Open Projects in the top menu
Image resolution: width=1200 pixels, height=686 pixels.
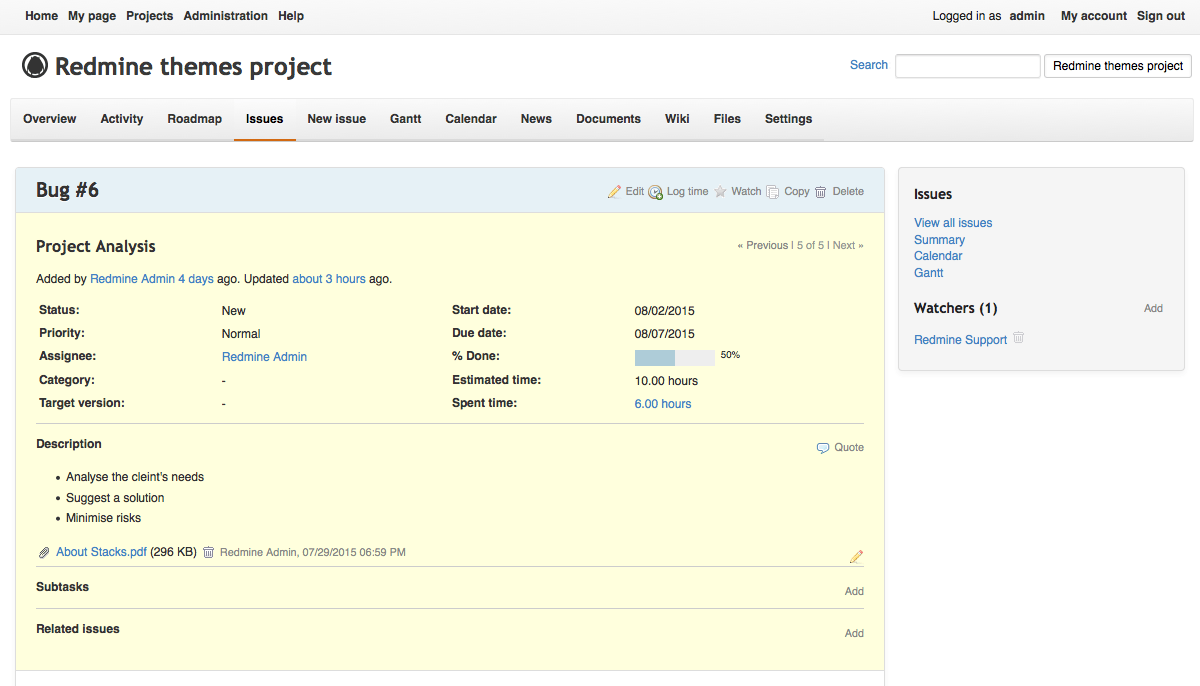pyautogui.click(x=150, y=16)
